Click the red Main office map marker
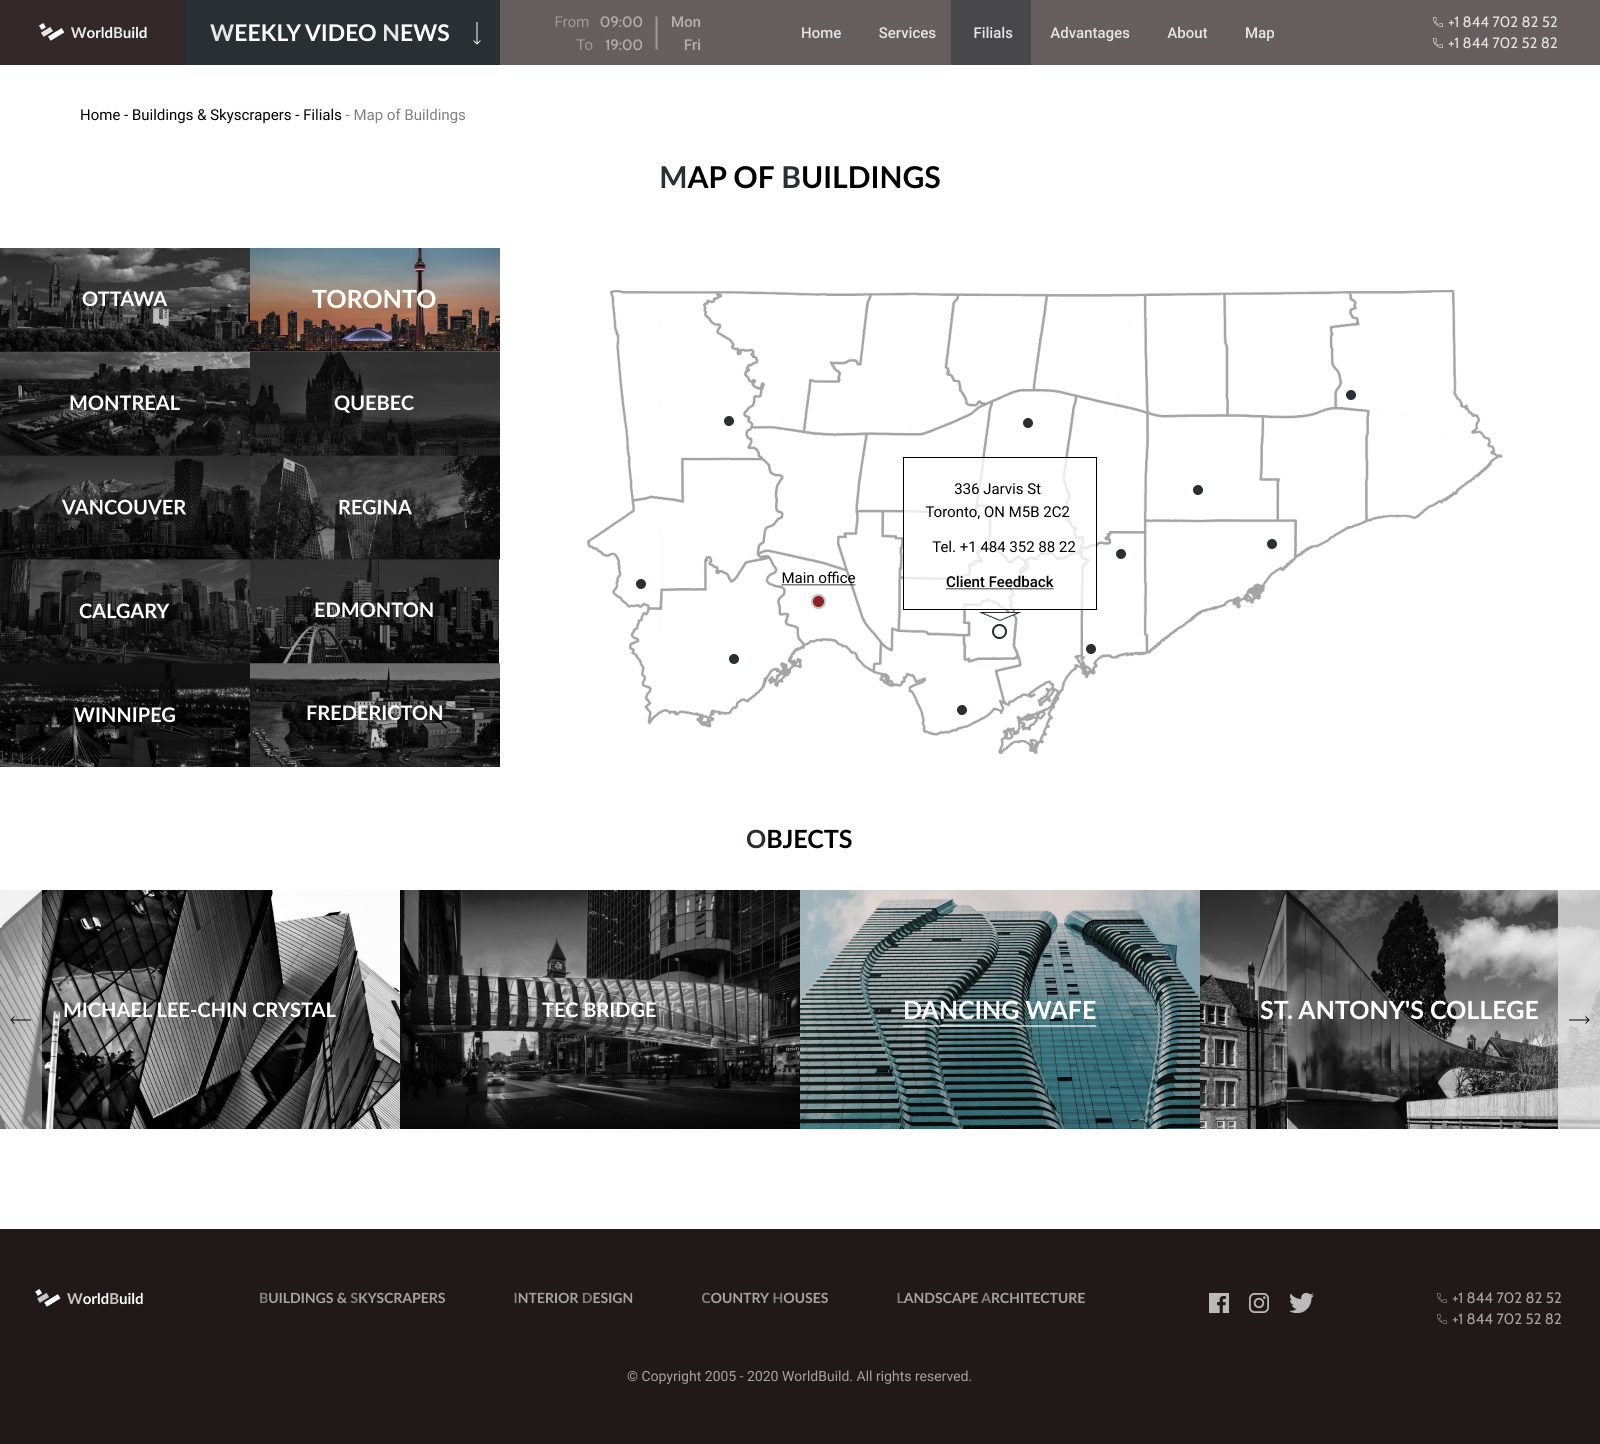Screen dimensions: 1600x1444 818,601
